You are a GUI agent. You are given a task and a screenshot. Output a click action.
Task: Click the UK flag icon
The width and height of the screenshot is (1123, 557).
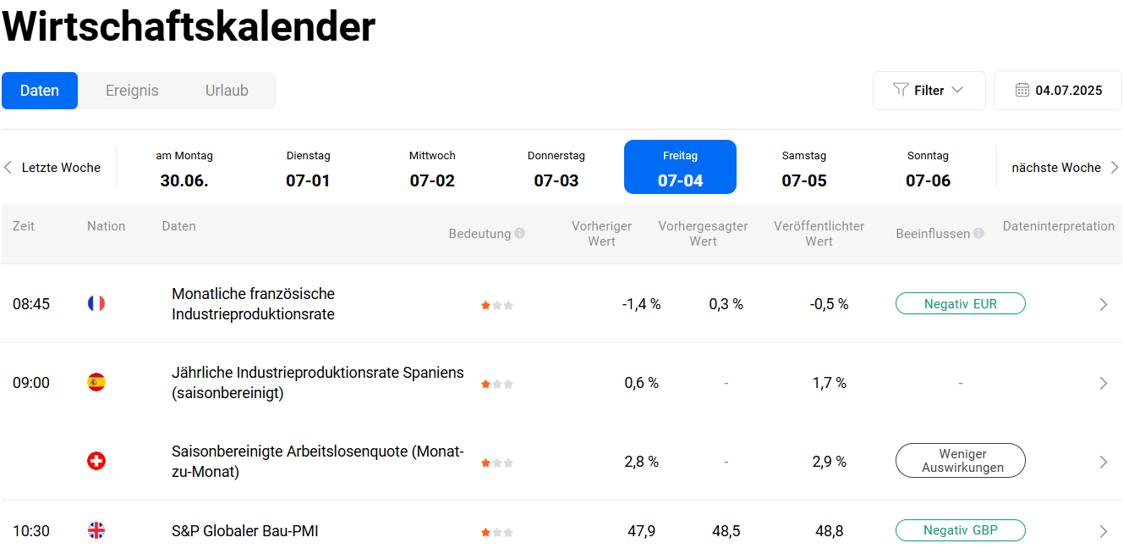(x=96, y=531)
